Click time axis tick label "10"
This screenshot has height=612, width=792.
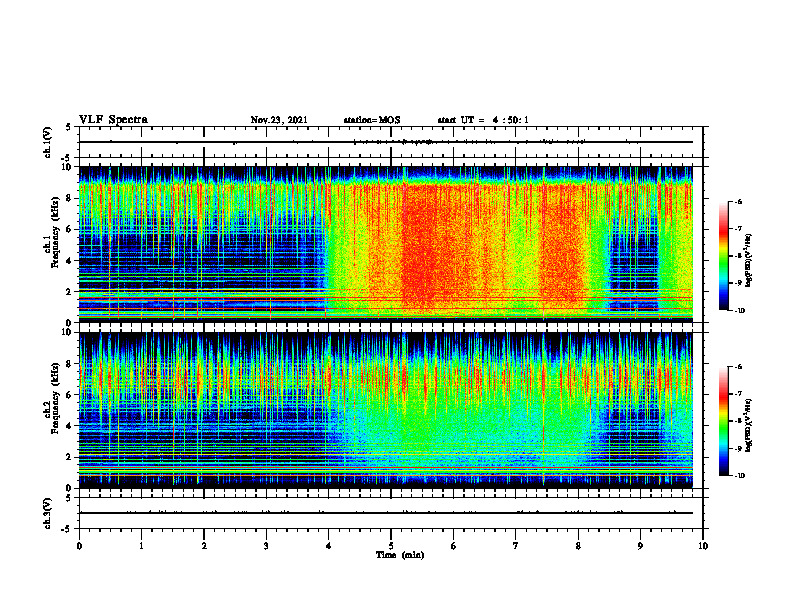(x=703, y=546)
